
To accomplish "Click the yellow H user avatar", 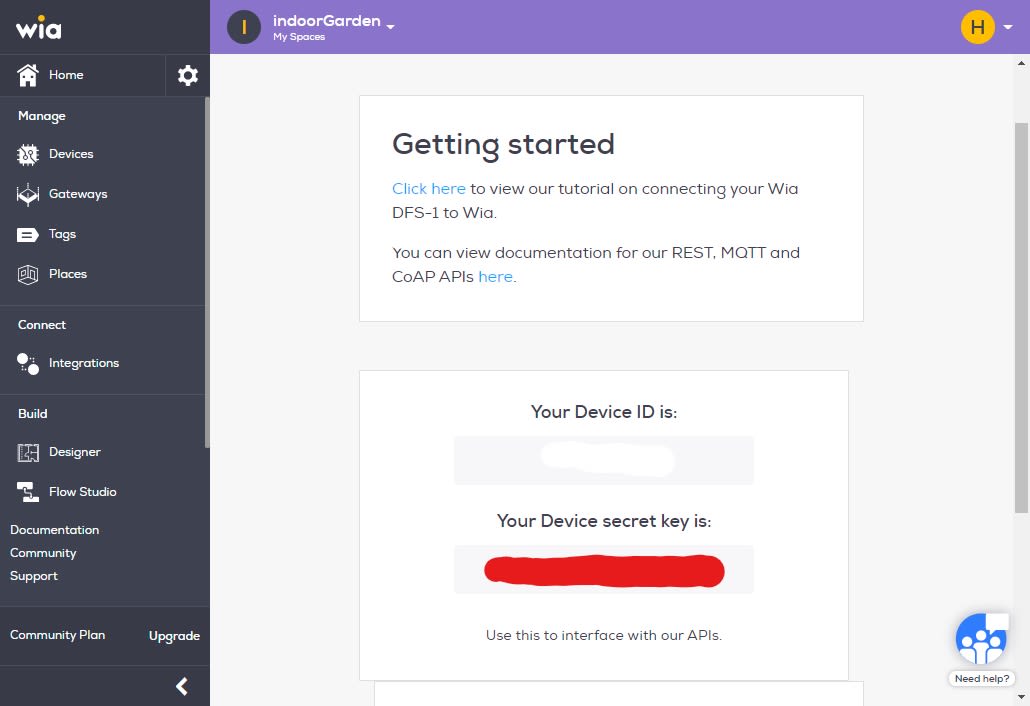I will (x=977, y=27).
